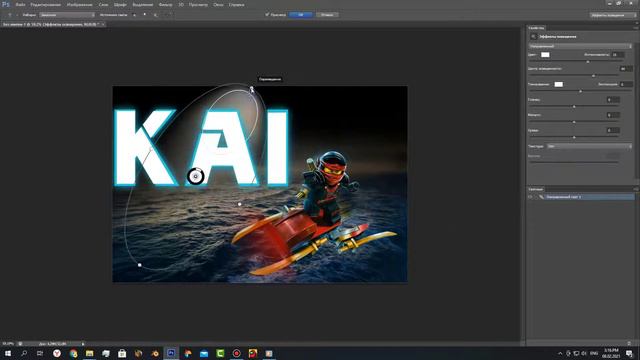This screenshot has height=360, width=640.
Task: Open the Presets dropdown in options bar
Action: pyautogui.click(x=67, y=15)
